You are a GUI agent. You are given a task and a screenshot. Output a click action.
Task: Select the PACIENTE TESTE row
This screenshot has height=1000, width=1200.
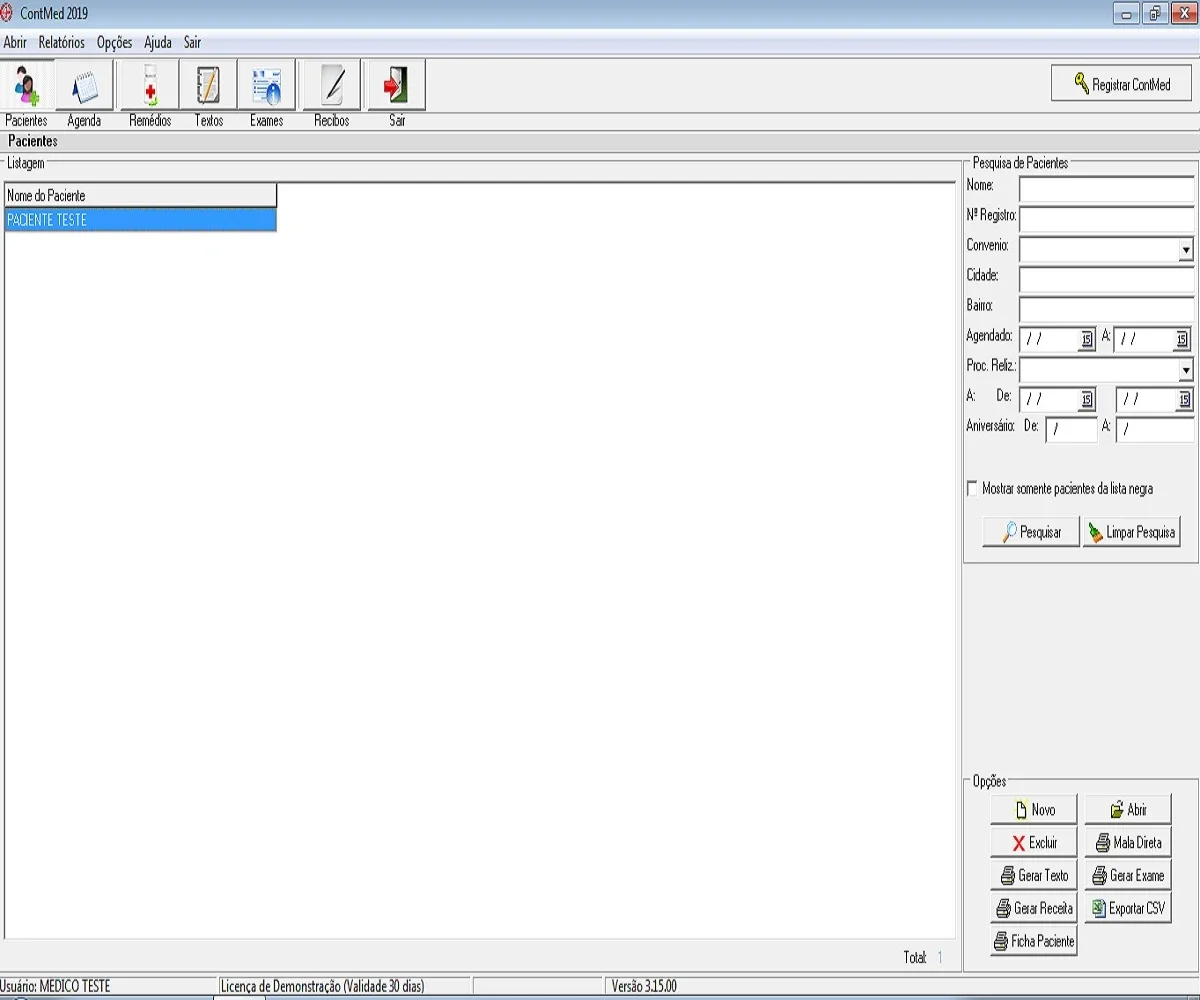pos(140,220)
